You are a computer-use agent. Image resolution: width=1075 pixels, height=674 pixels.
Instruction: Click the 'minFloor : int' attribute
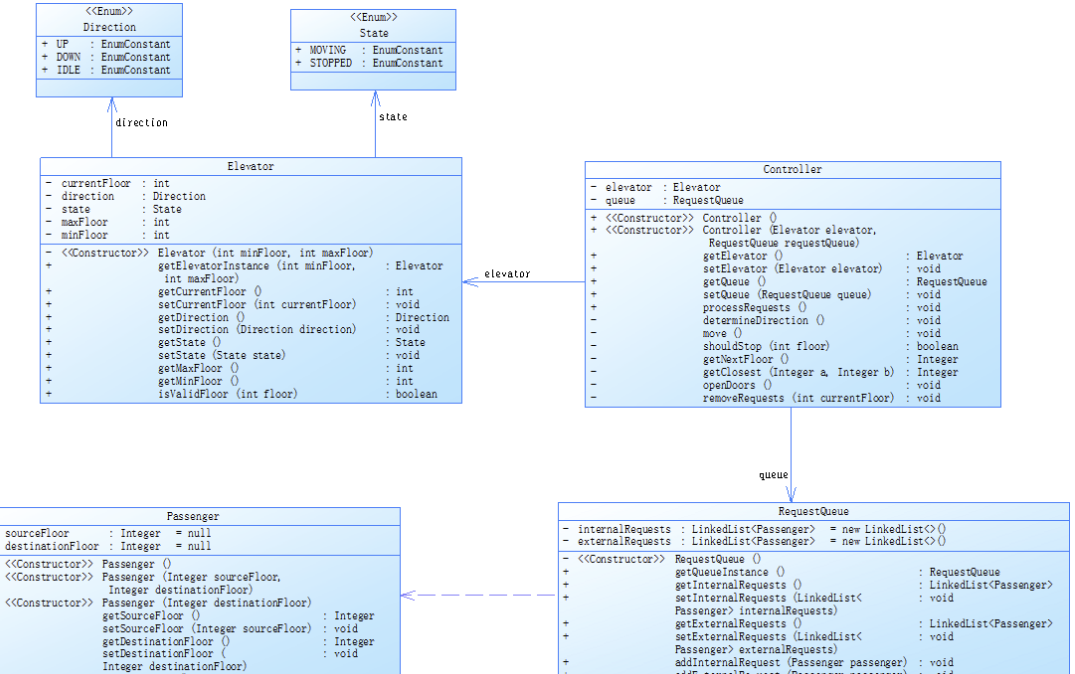[108, 235]
